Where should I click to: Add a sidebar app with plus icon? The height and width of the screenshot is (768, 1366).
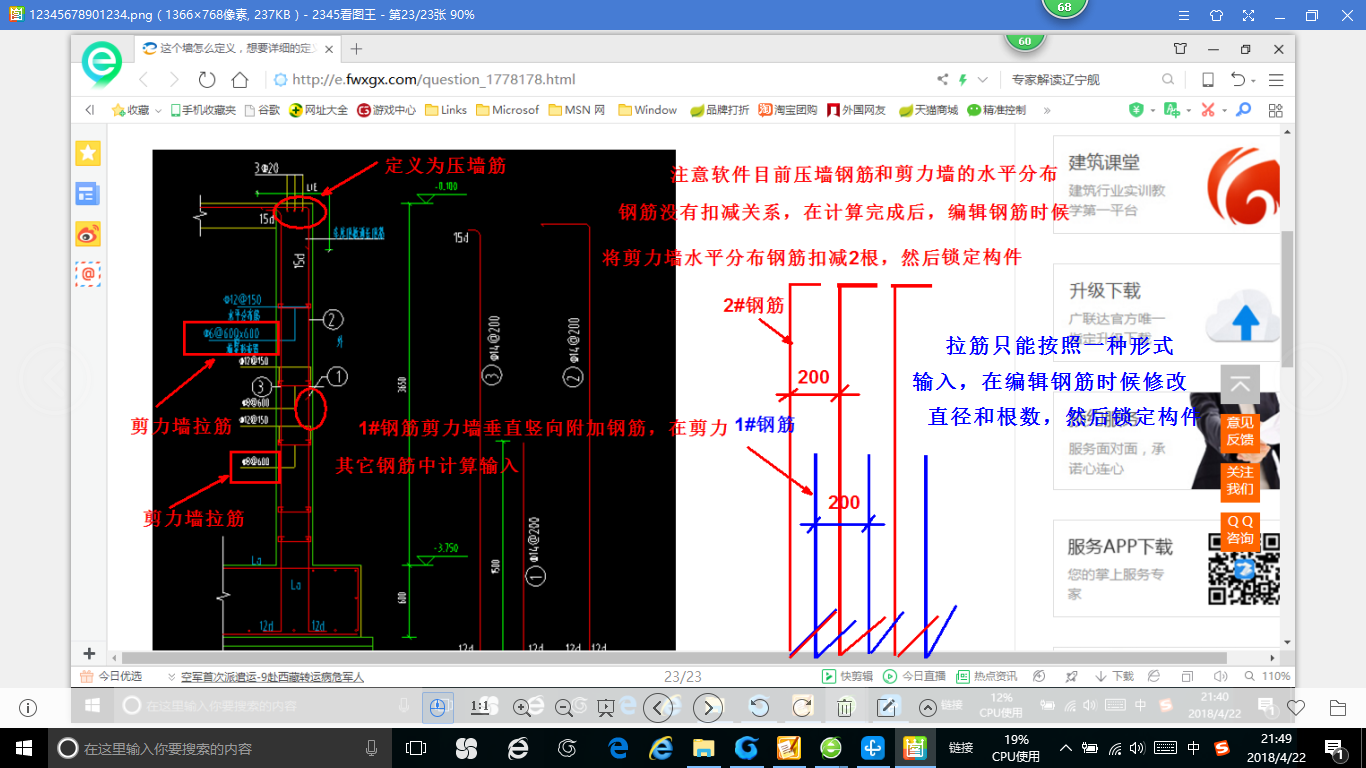88,653
